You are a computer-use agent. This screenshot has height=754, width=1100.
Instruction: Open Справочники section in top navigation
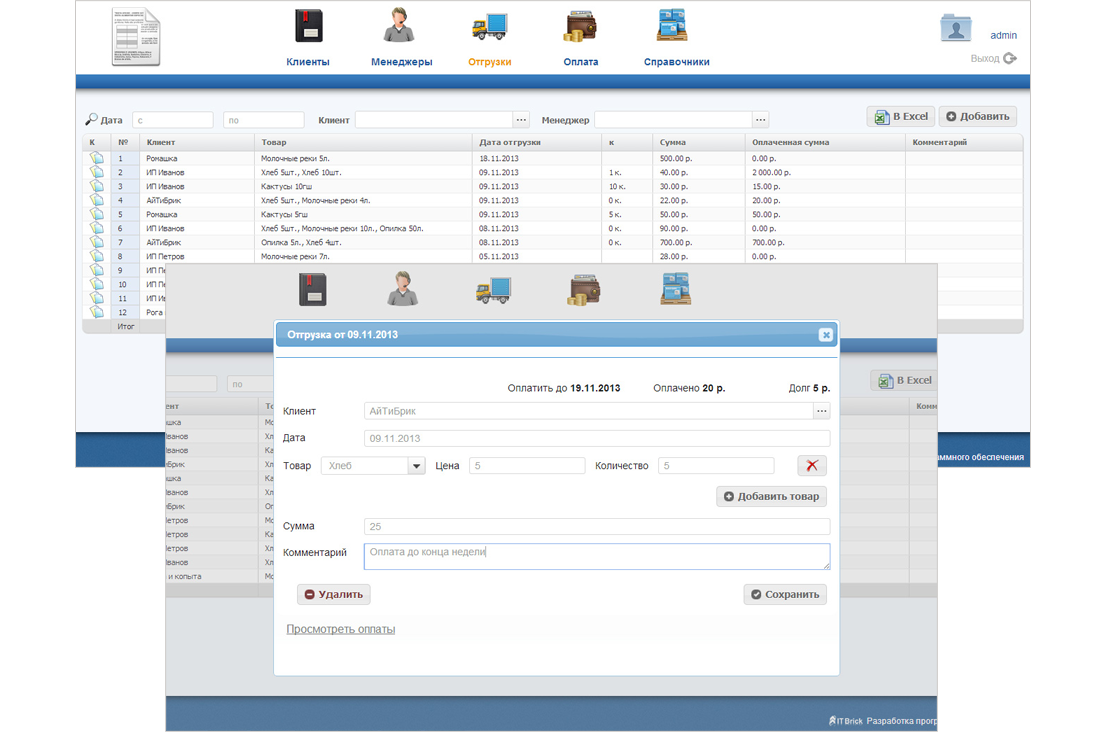pyautogui.click(x=676, y=62)
